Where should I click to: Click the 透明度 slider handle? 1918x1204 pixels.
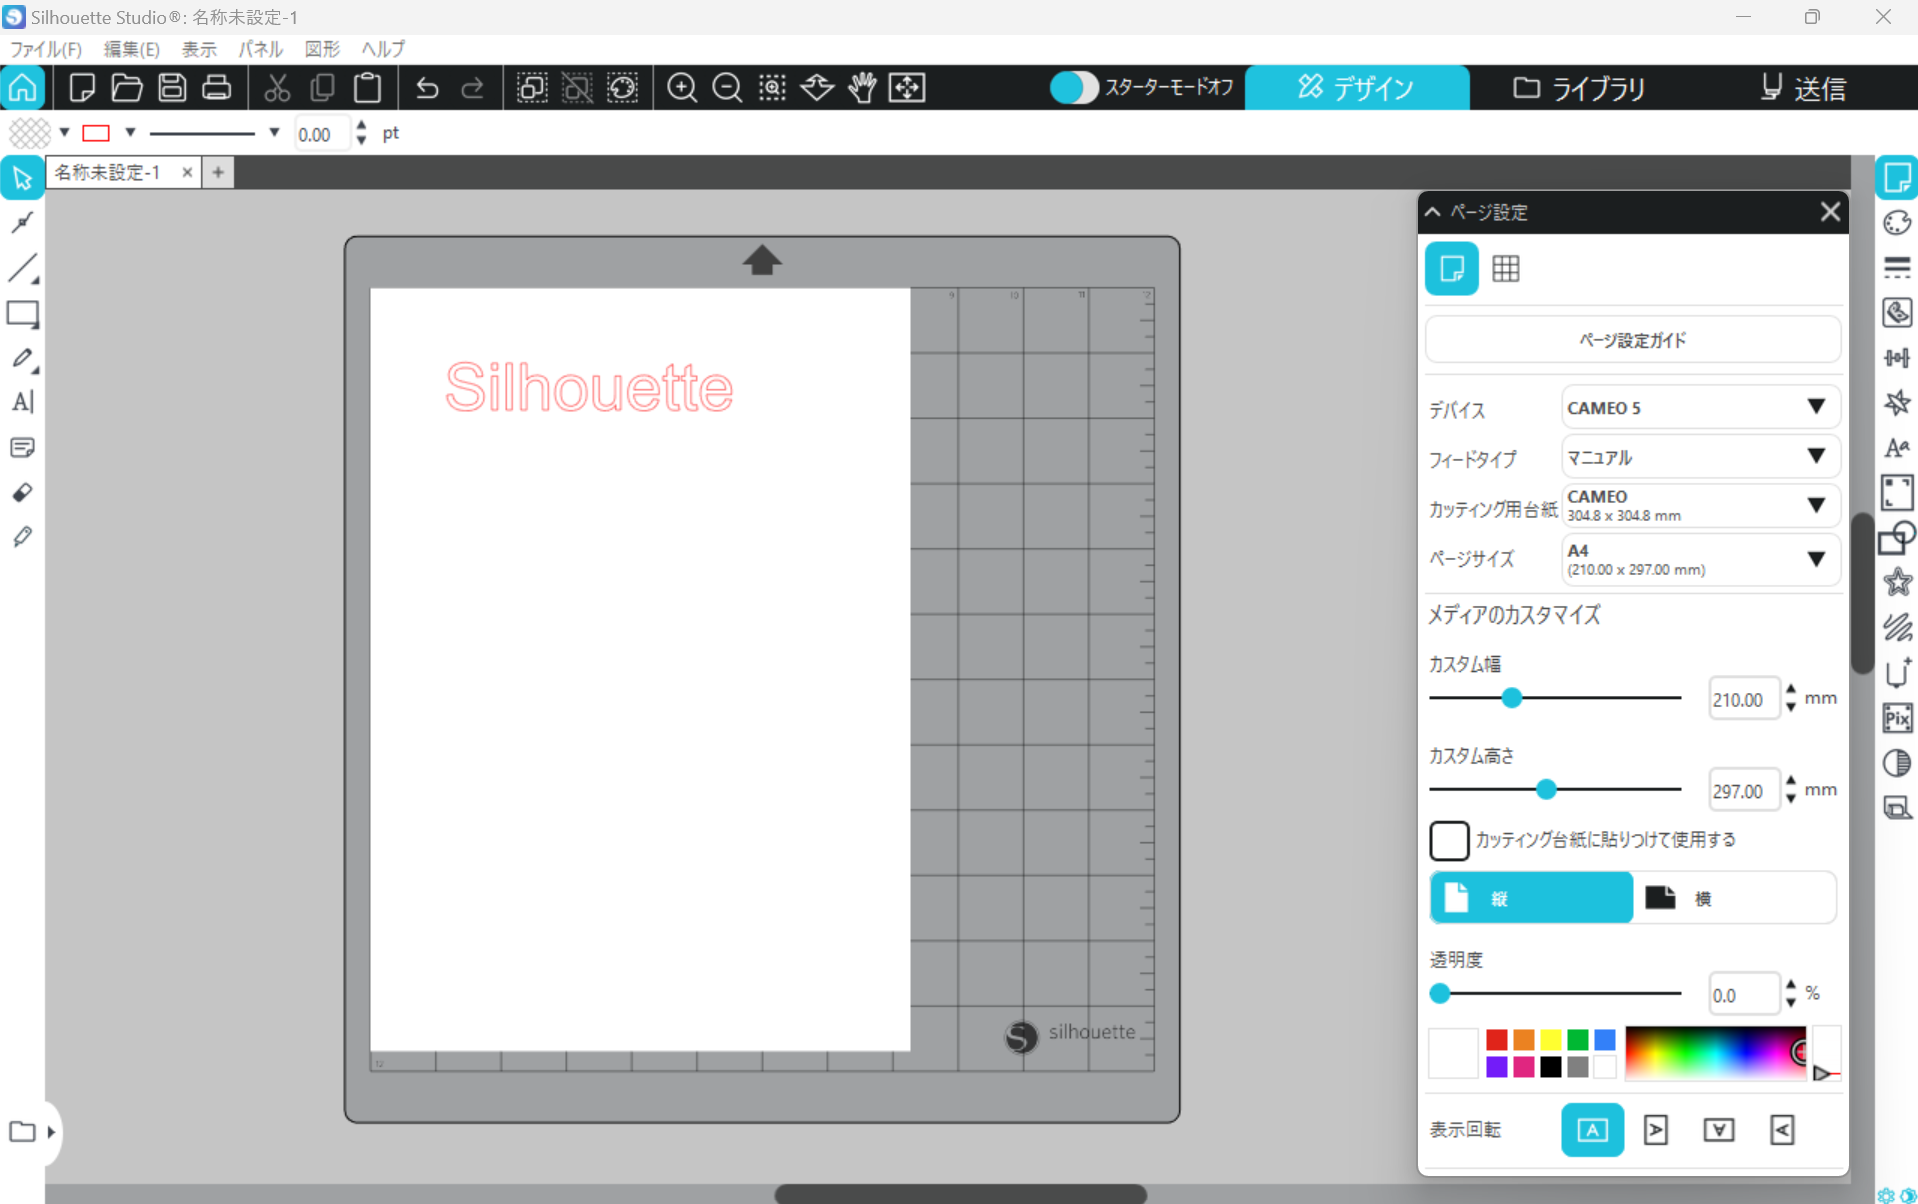tap(1440, 994)
